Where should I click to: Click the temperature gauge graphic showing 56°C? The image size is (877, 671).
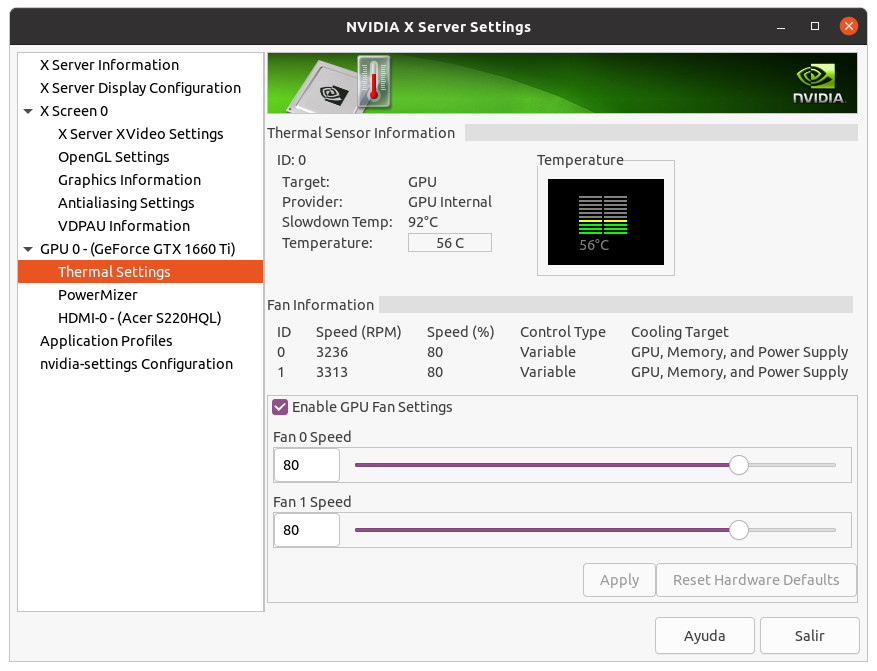point(605,221)
